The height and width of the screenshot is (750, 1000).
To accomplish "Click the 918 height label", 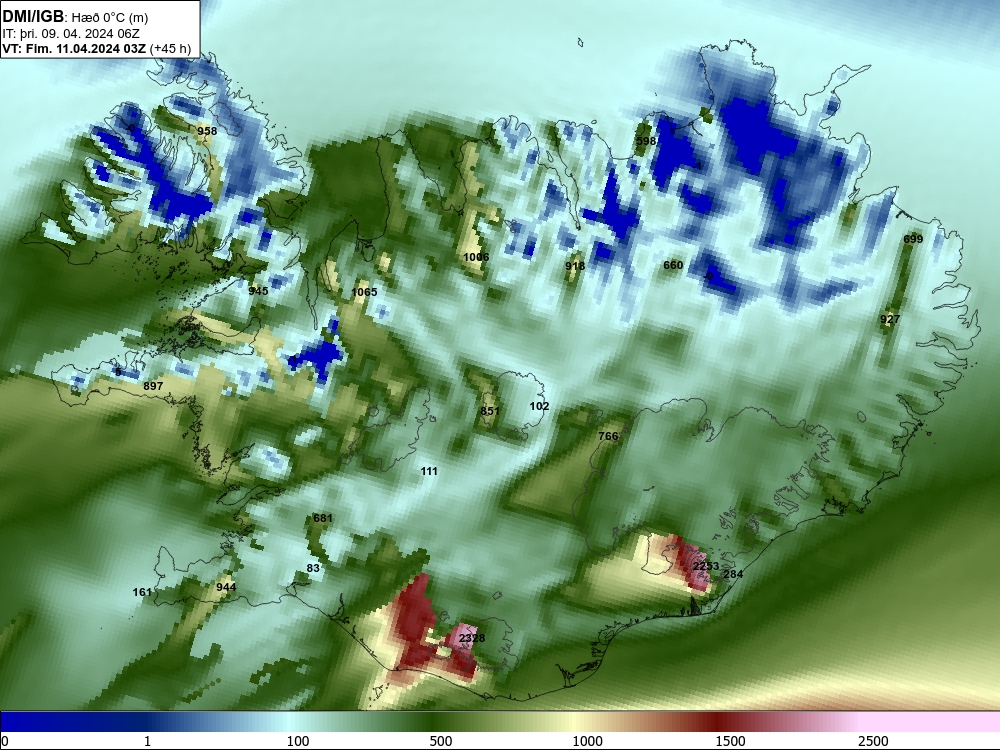I will (x=575, y=266).
